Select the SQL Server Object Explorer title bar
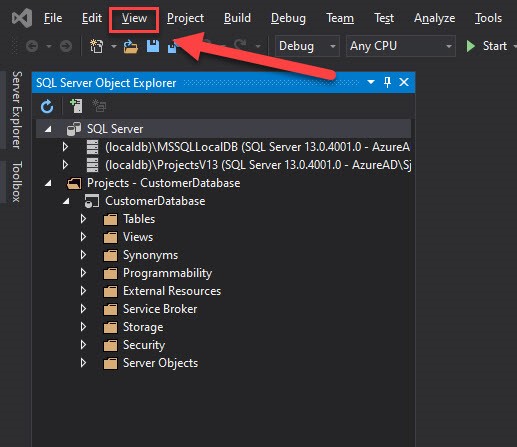The width and height of the screenshot is (517, 447). click(223, 82)
